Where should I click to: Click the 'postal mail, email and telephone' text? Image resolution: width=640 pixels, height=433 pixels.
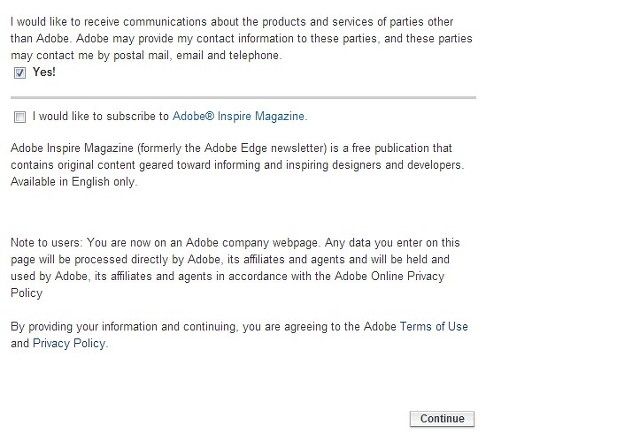[x=197, y=55]
